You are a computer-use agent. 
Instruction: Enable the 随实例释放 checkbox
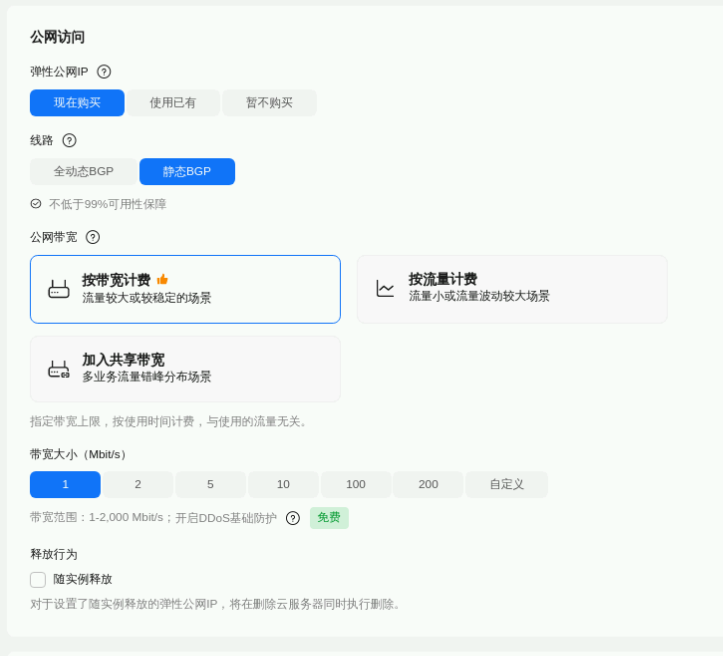38,580
